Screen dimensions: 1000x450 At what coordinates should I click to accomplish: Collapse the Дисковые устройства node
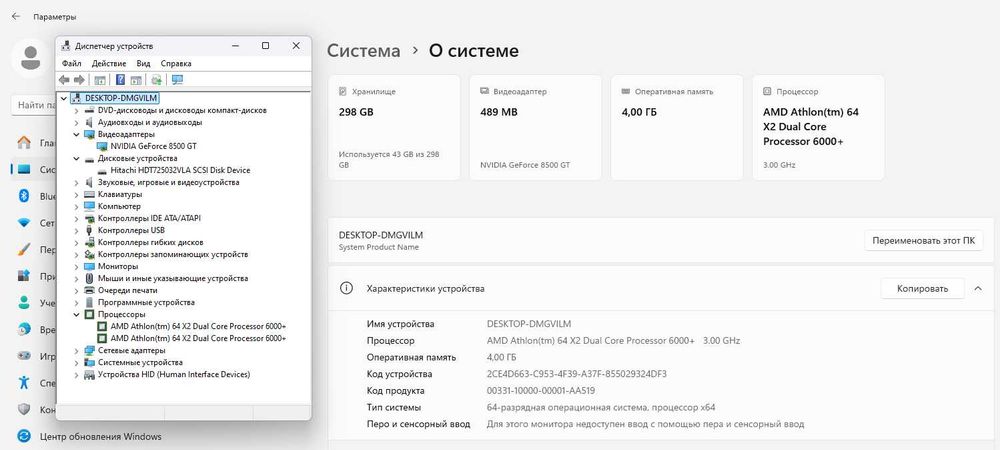coord(77,158)
